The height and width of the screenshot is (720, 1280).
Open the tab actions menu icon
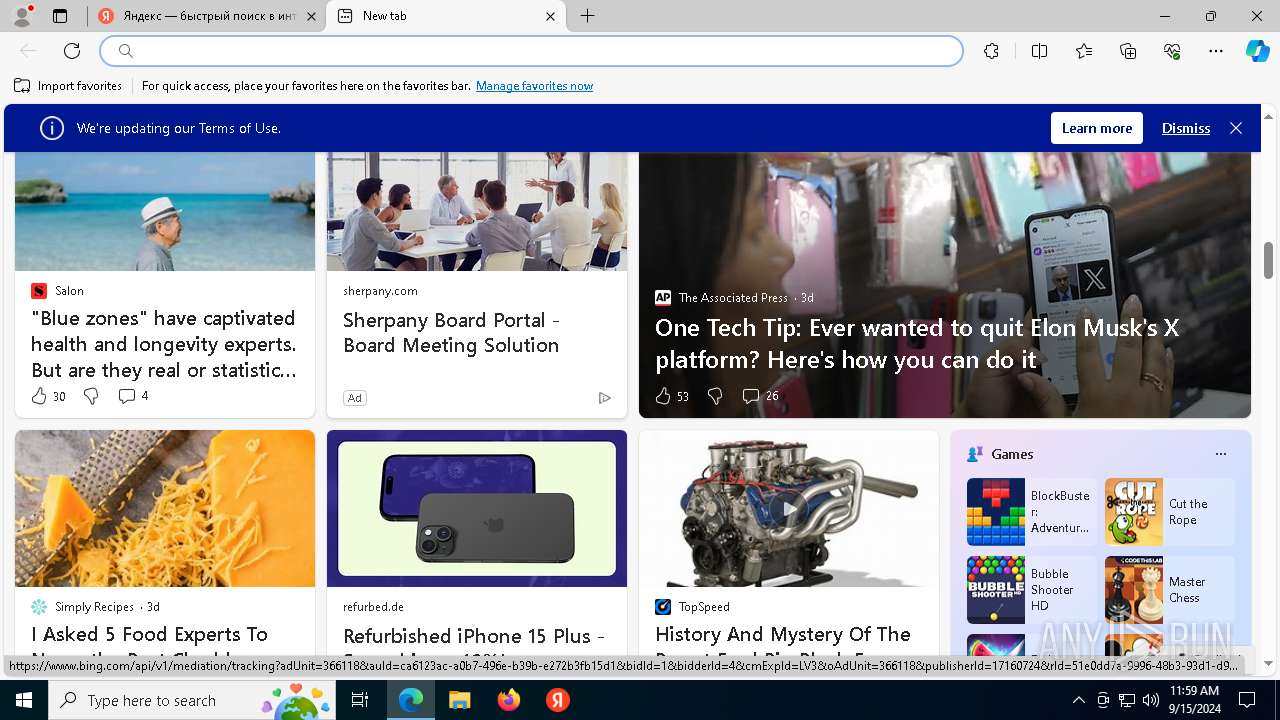pos(60,16)
